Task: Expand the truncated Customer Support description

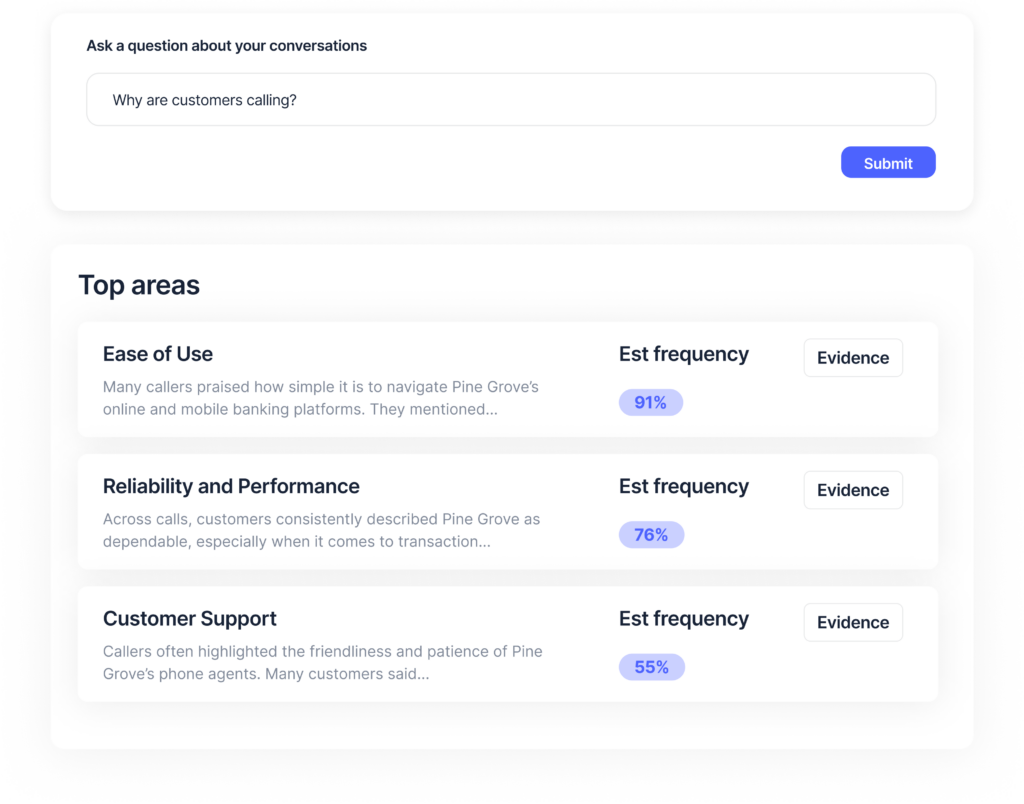Action: [x=323, y=662]
